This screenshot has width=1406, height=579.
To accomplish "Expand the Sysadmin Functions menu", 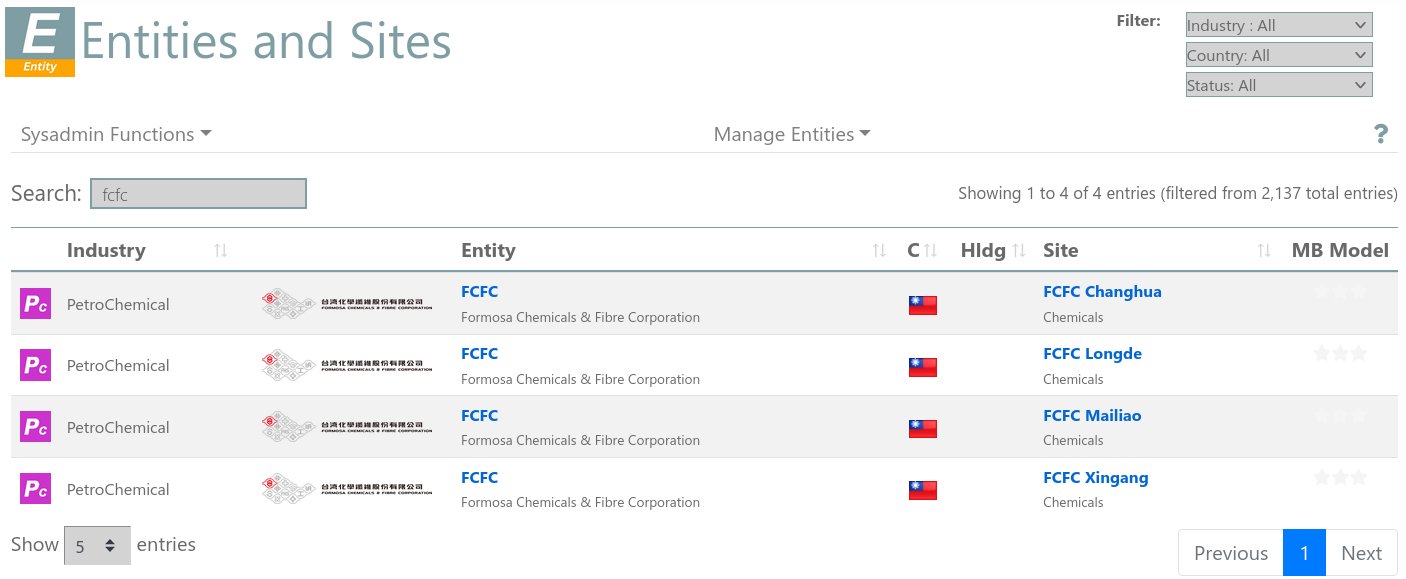I will pyautogui.click(x=116, y=134).
